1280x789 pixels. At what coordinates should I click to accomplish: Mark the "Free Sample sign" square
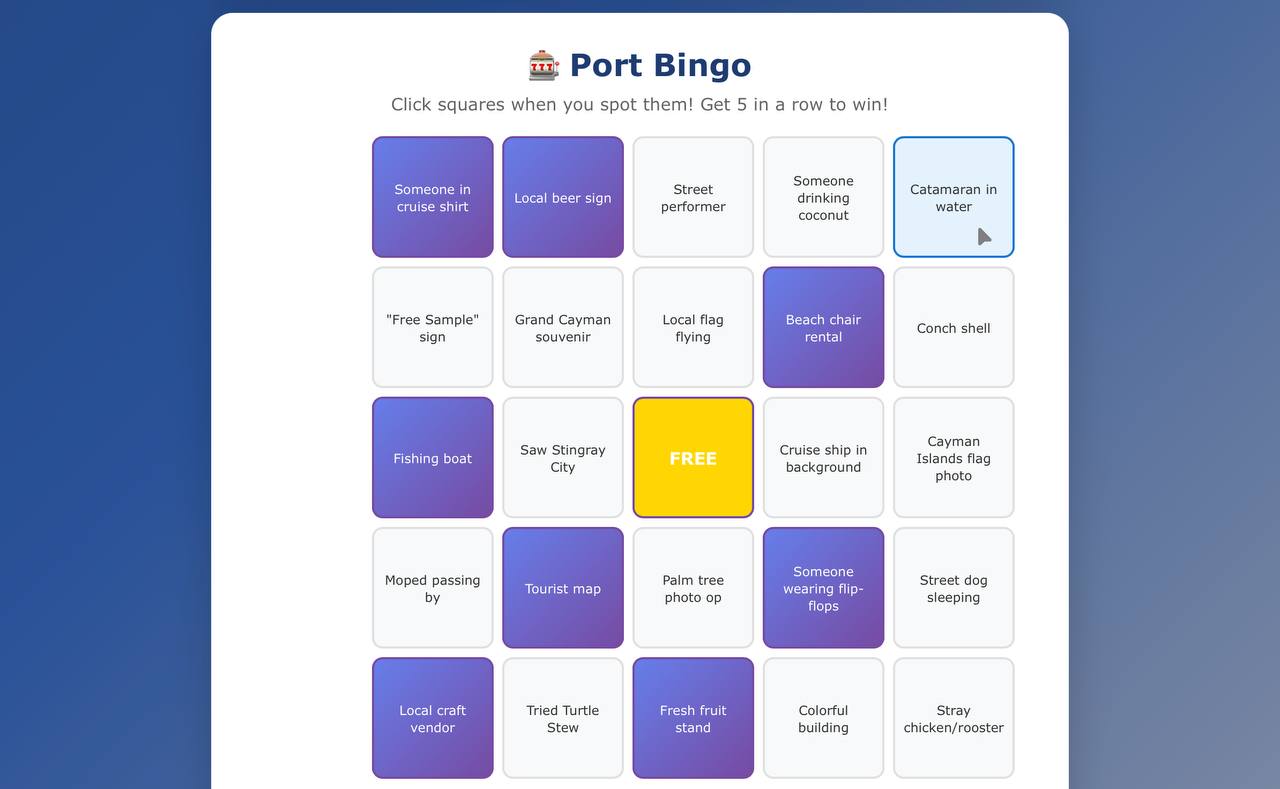[x=432, y=327]
